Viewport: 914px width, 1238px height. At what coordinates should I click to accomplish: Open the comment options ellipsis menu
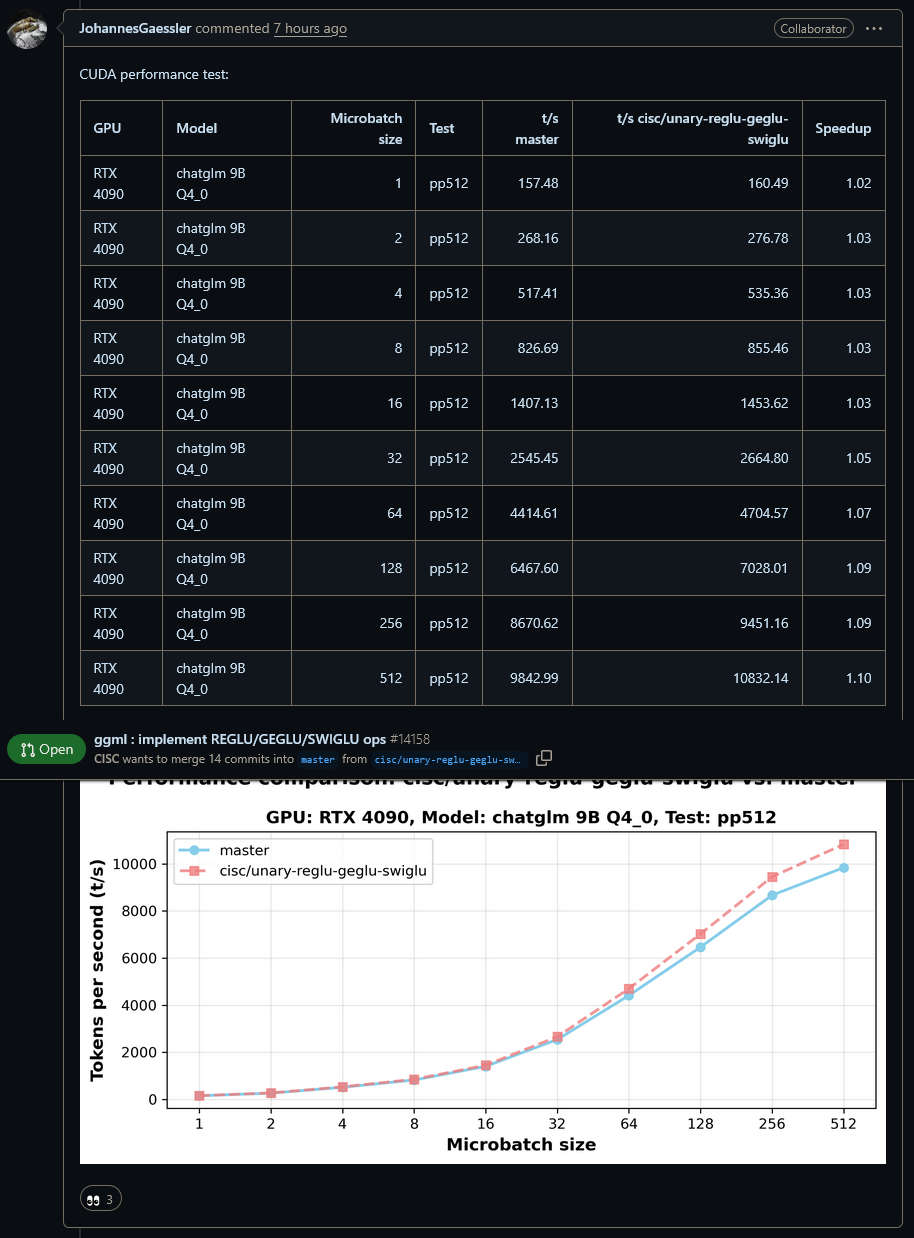pyautogui.click(x=874, y=29)
